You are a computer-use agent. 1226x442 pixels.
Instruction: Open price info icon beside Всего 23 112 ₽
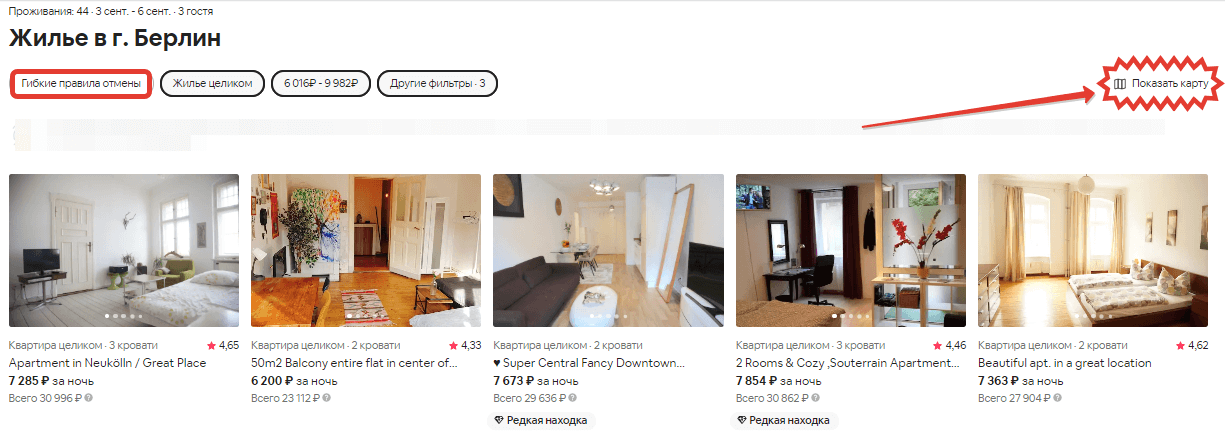point(327,398)
